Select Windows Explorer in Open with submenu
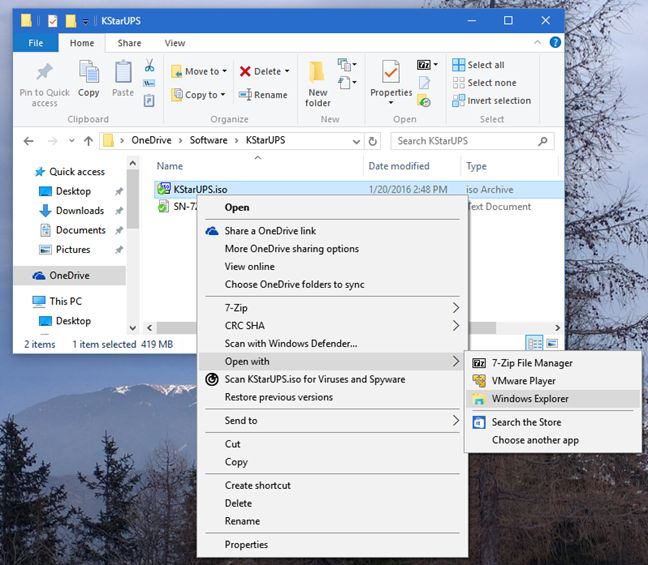This screenshot has height=565, width=648. 553,399
